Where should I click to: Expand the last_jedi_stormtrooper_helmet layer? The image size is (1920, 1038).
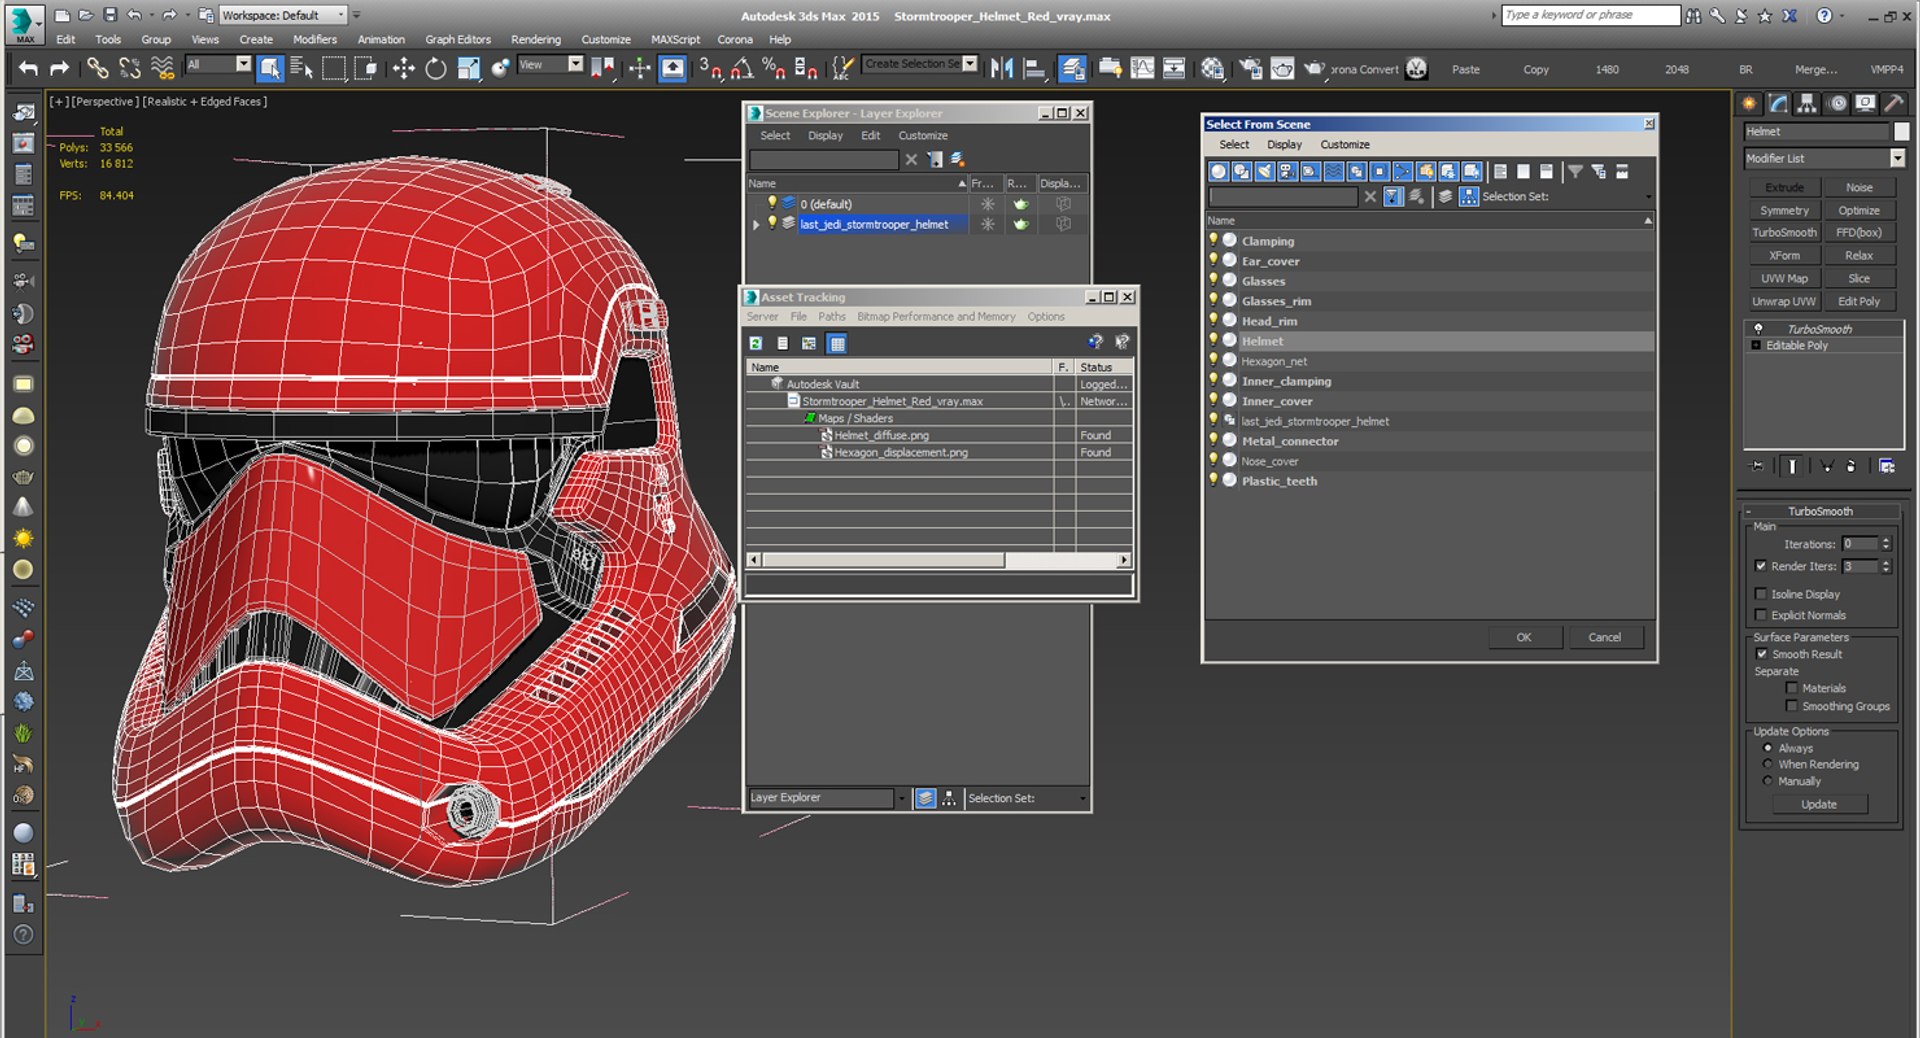756,224
